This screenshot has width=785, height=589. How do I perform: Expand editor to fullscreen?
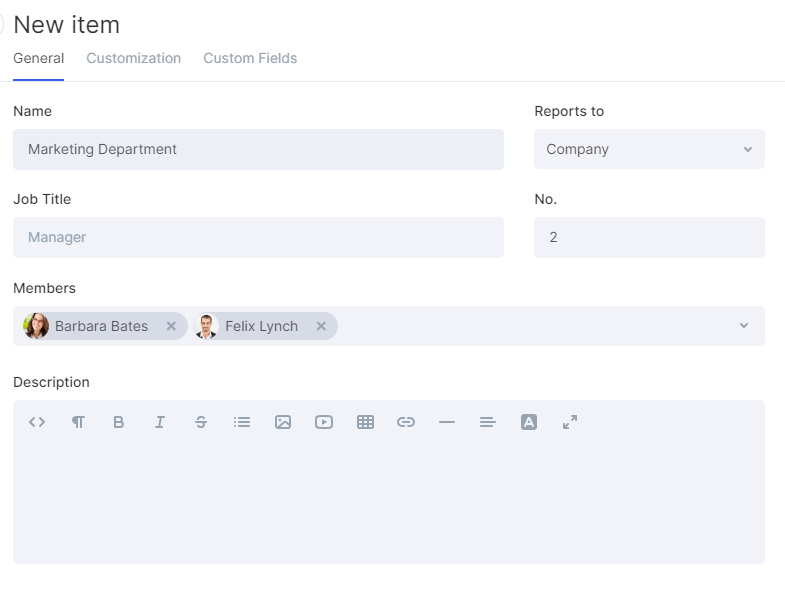coord(570,422)
